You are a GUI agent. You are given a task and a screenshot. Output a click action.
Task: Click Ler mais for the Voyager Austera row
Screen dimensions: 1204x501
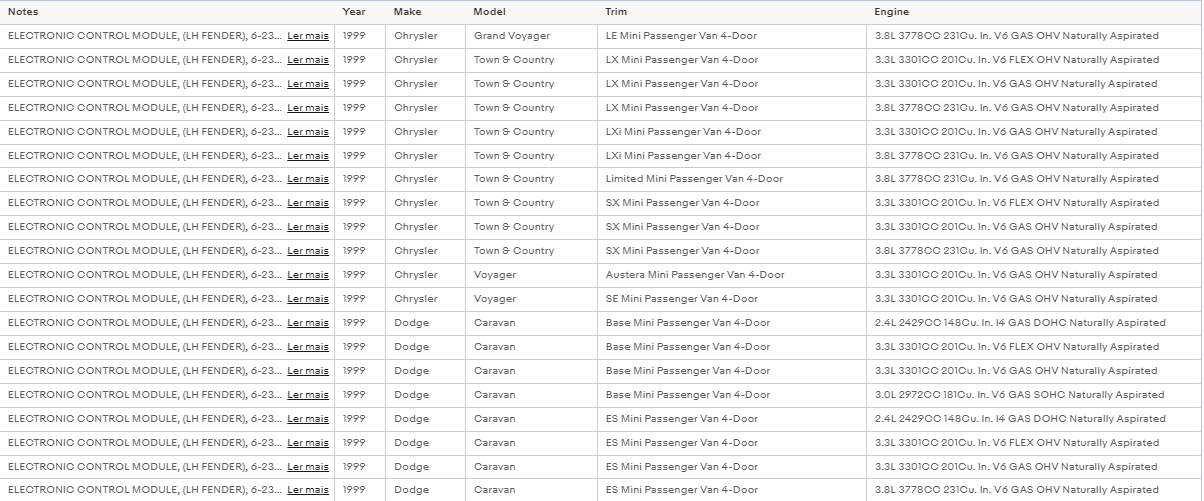[308, 275]
